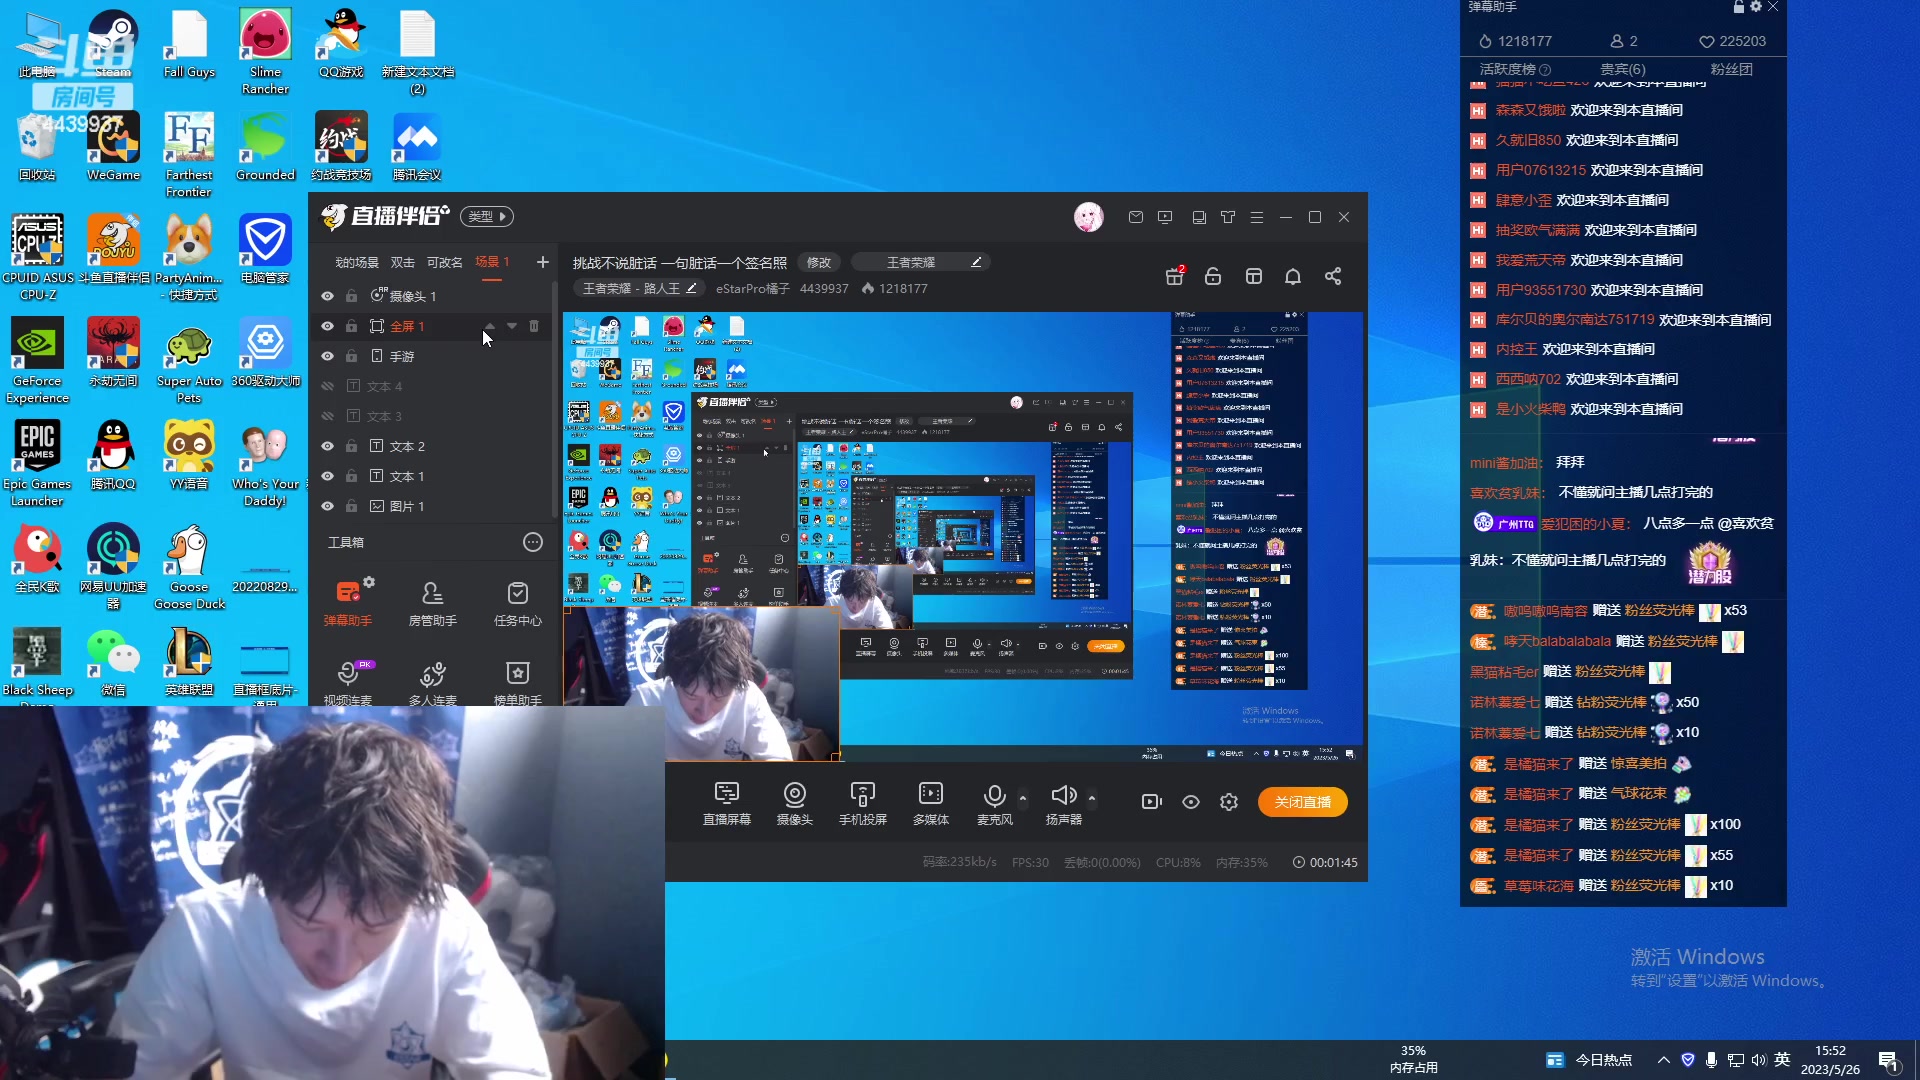Open the settings gear in the 弹幕助手 header
This screenshot has height=1080, width=1920.
(1755, 7)
